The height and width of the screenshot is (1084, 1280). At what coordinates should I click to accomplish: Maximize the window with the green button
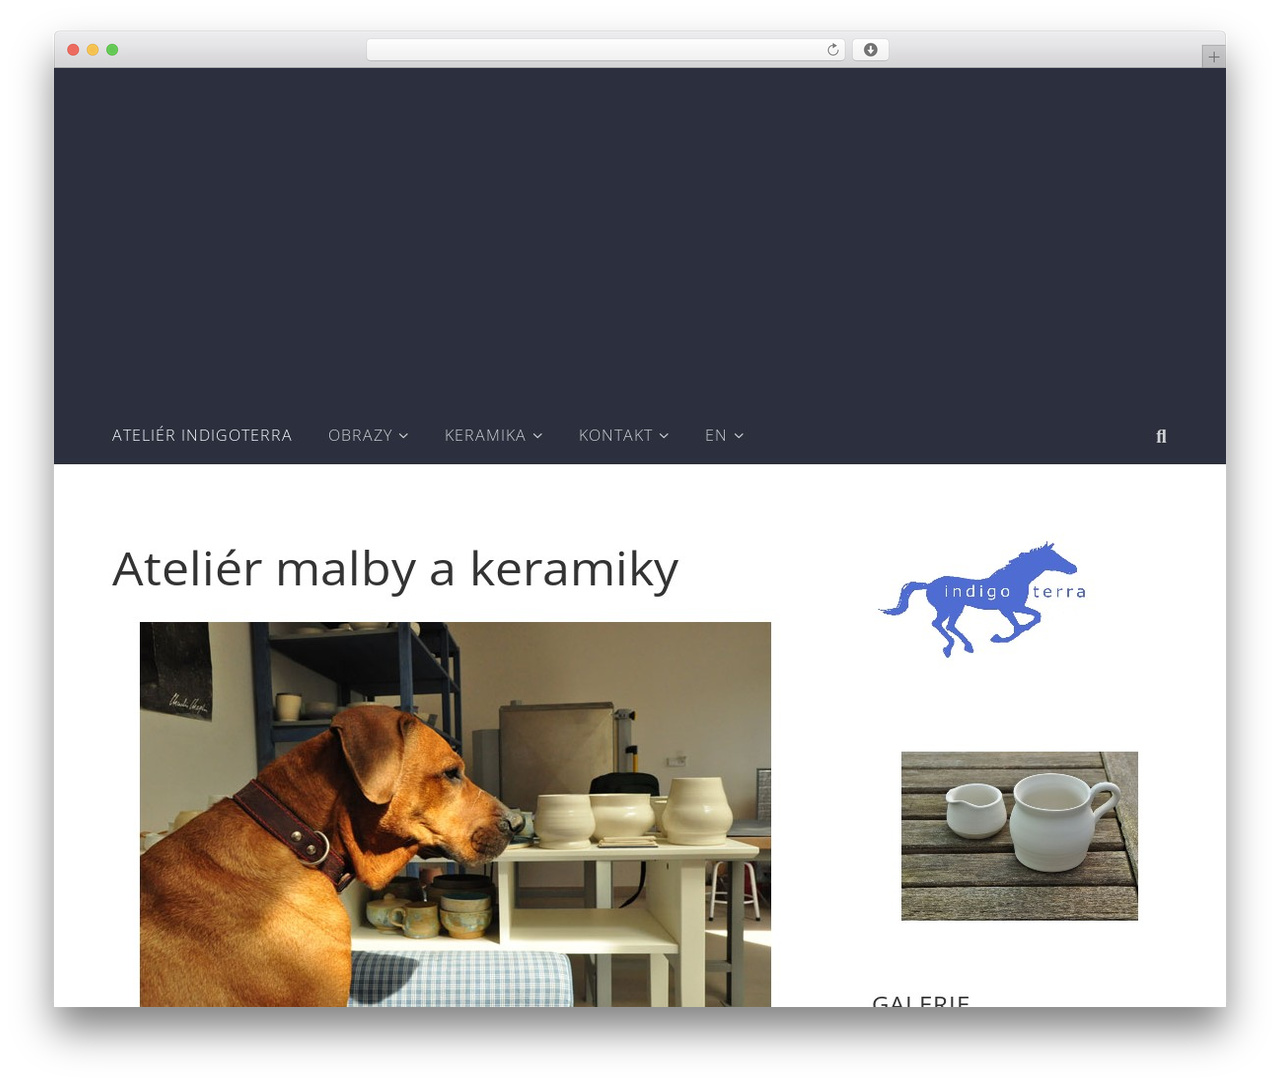tap(112, 50)
